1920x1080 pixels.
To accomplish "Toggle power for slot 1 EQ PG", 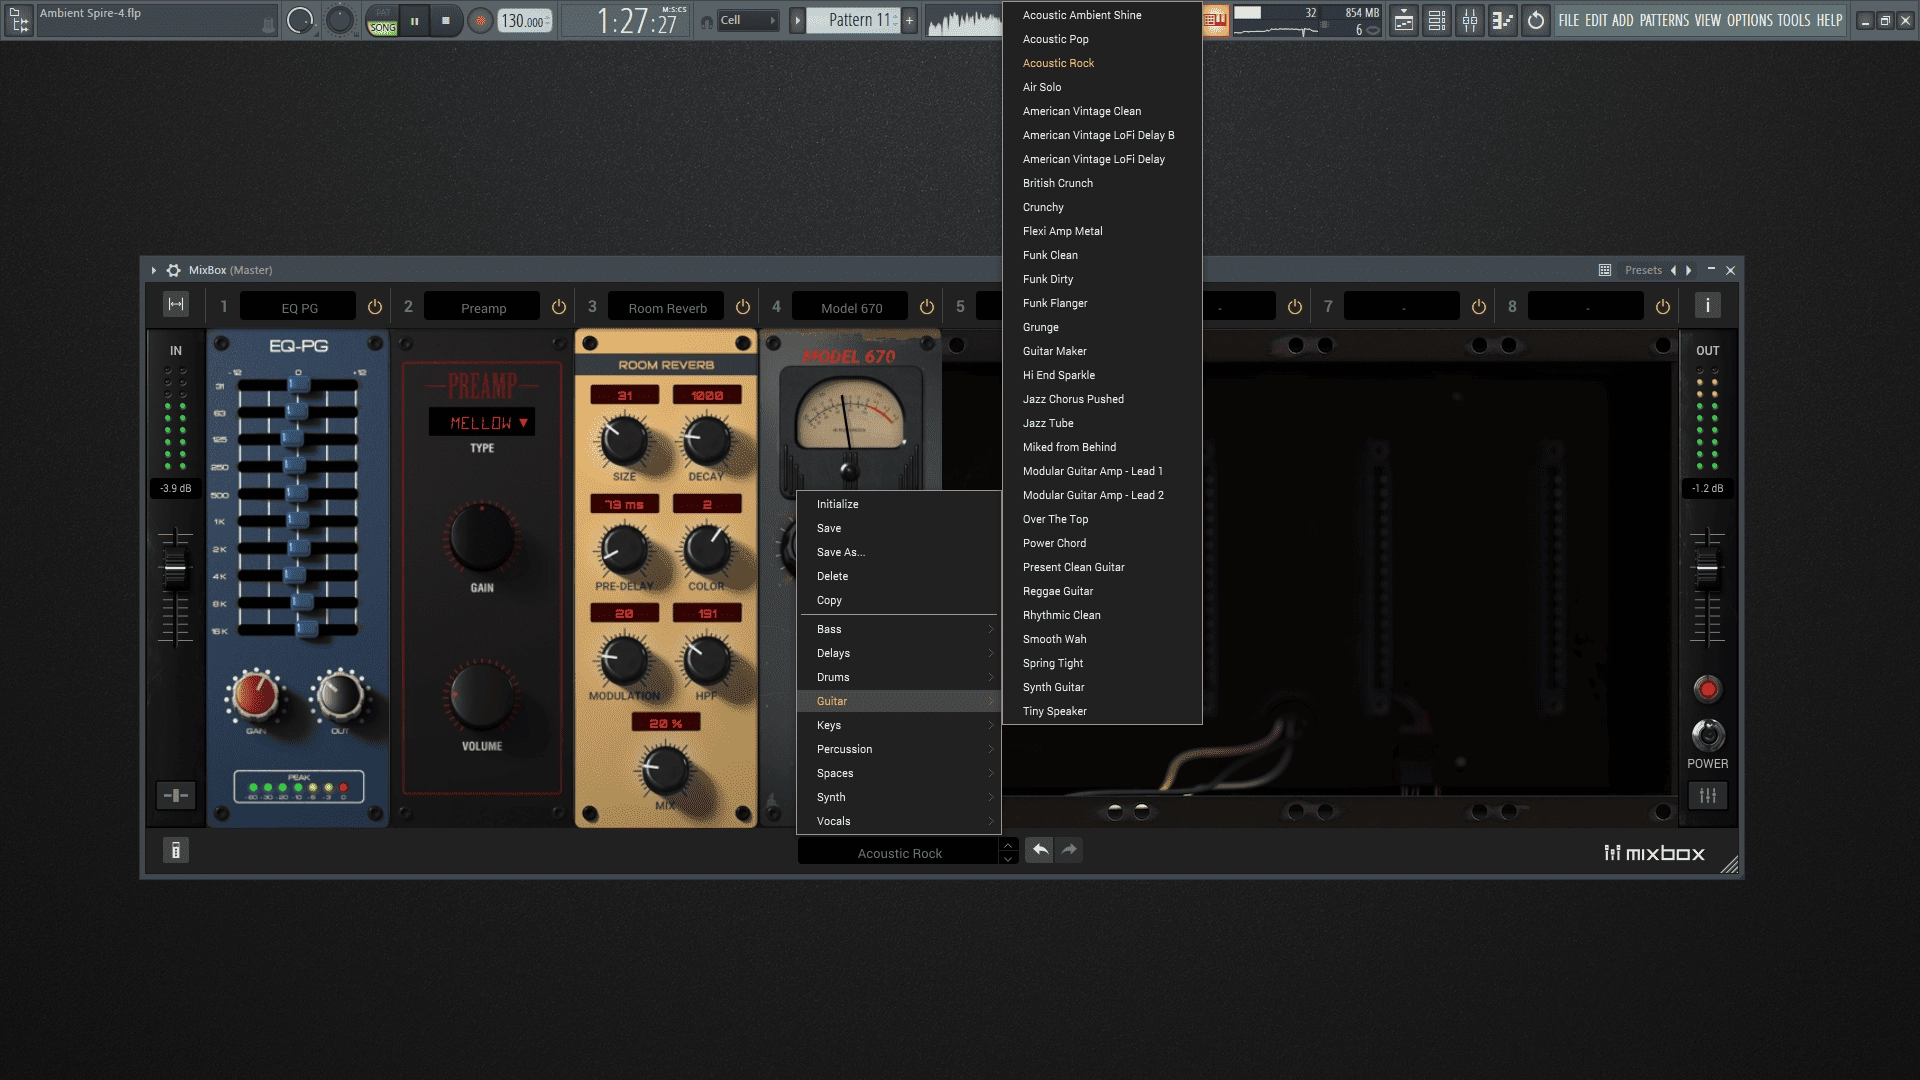I will (x=375, y=307).
